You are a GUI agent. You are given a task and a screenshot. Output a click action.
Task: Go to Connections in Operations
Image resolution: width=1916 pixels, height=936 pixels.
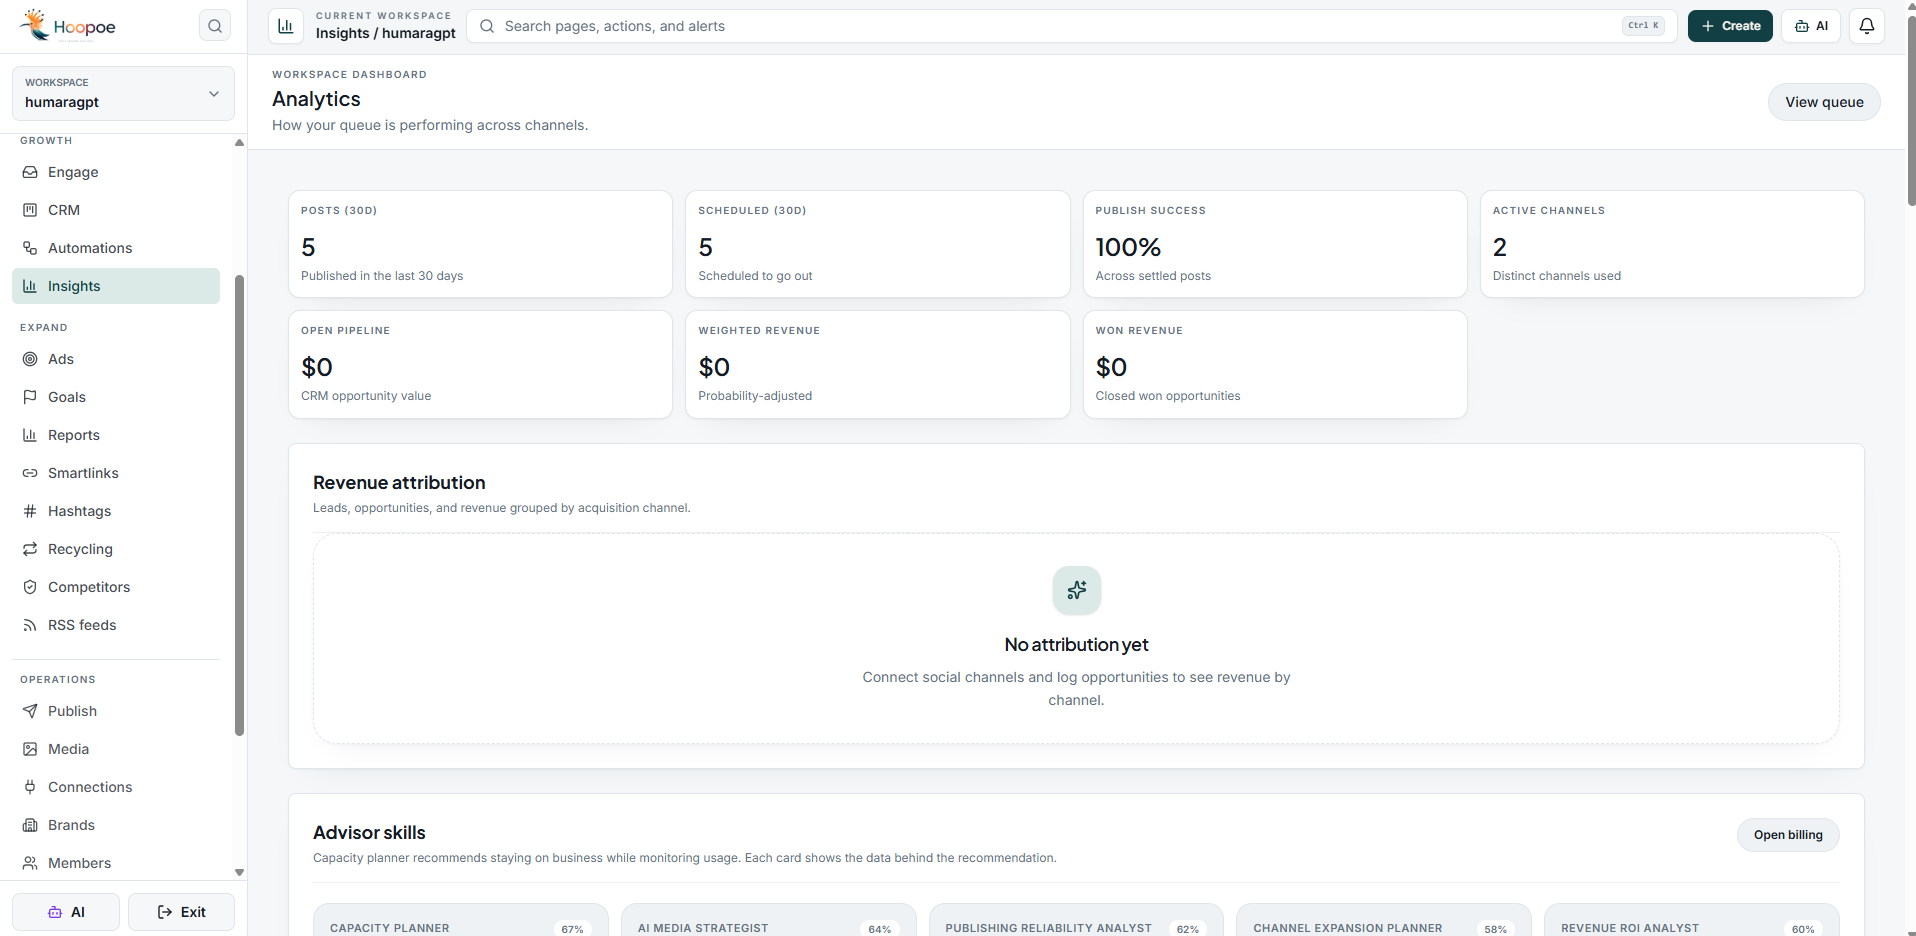point(116,787)
